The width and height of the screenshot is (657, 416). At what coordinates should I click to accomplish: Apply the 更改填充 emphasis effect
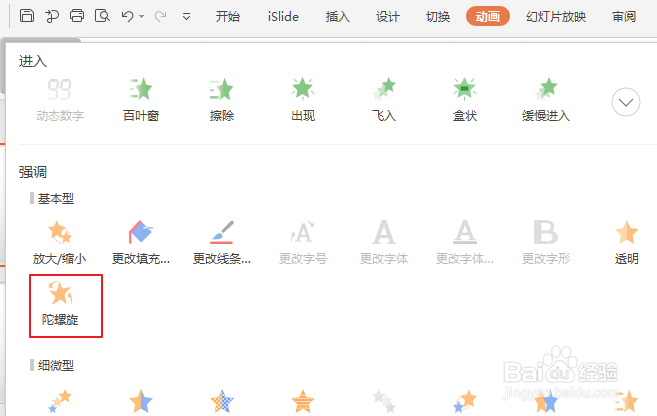[x=141, y=243]
